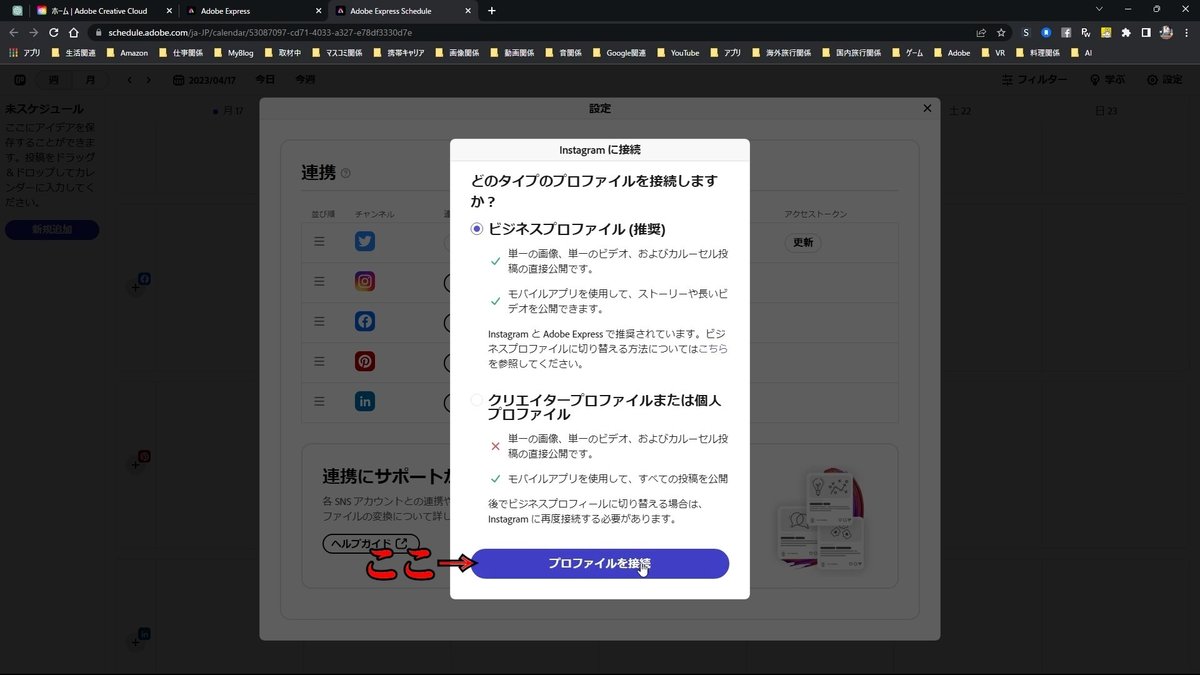Grab the reorder handle on the Twitter row
1200x675 pixels.
[320, 242]
